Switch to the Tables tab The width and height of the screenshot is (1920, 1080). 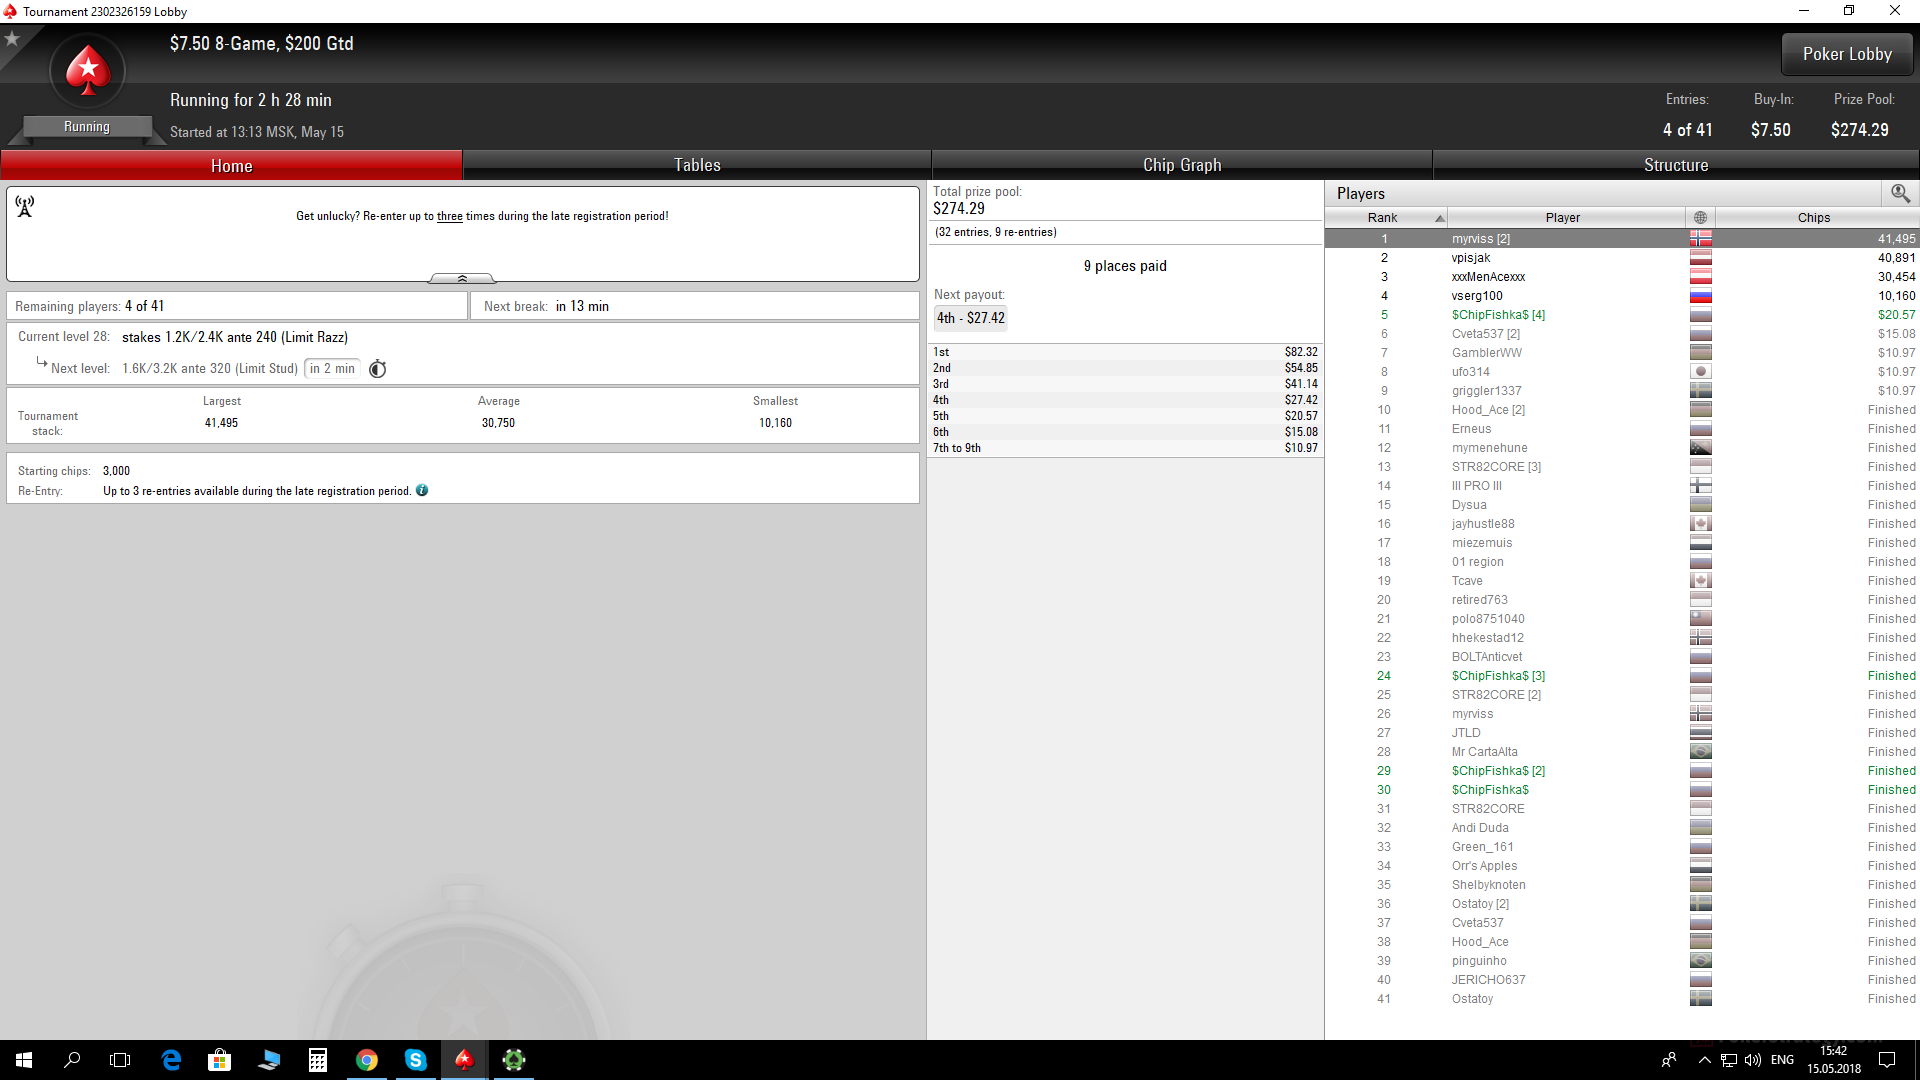tap(697, 165)
